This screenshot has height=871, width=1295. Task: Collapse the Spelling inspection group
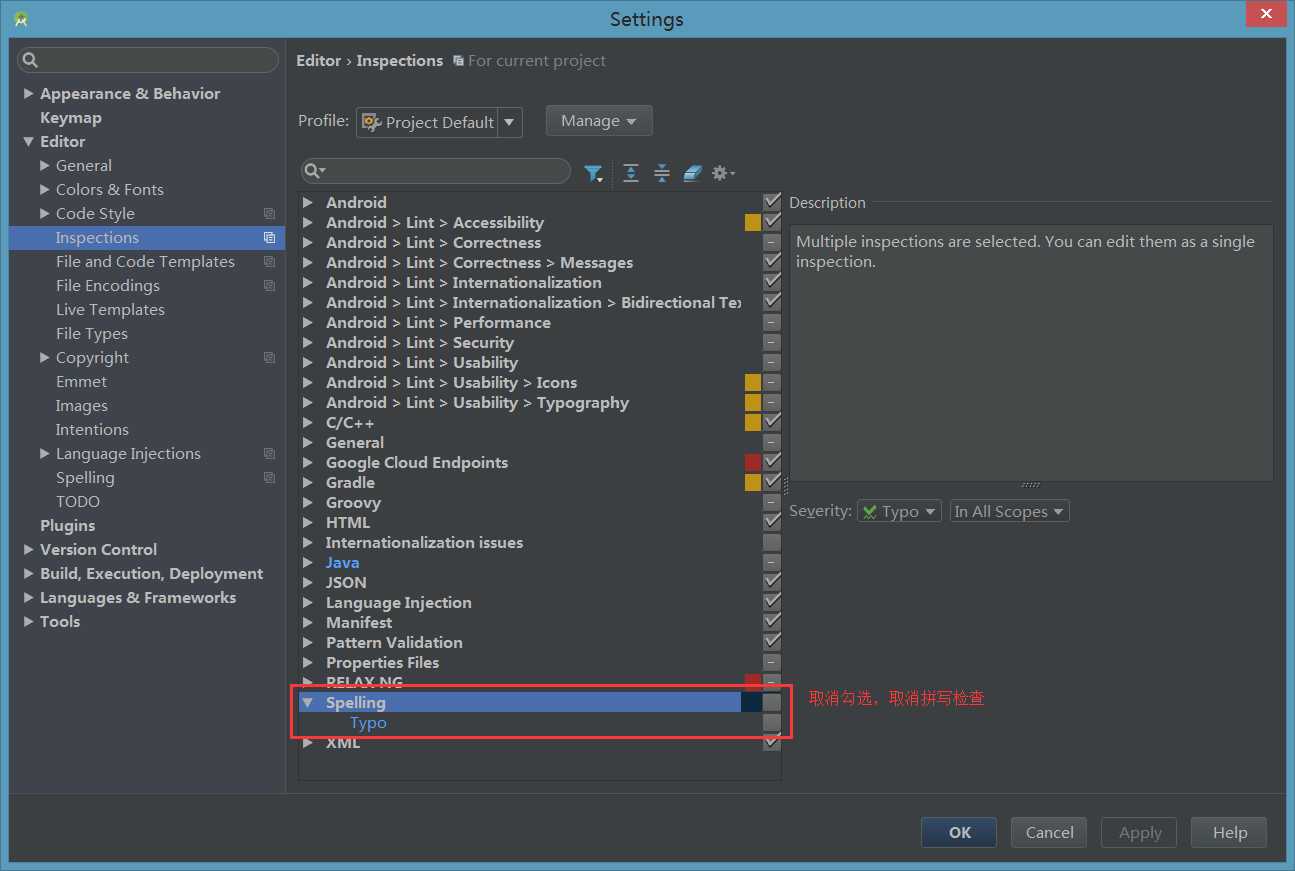point(308,703)
